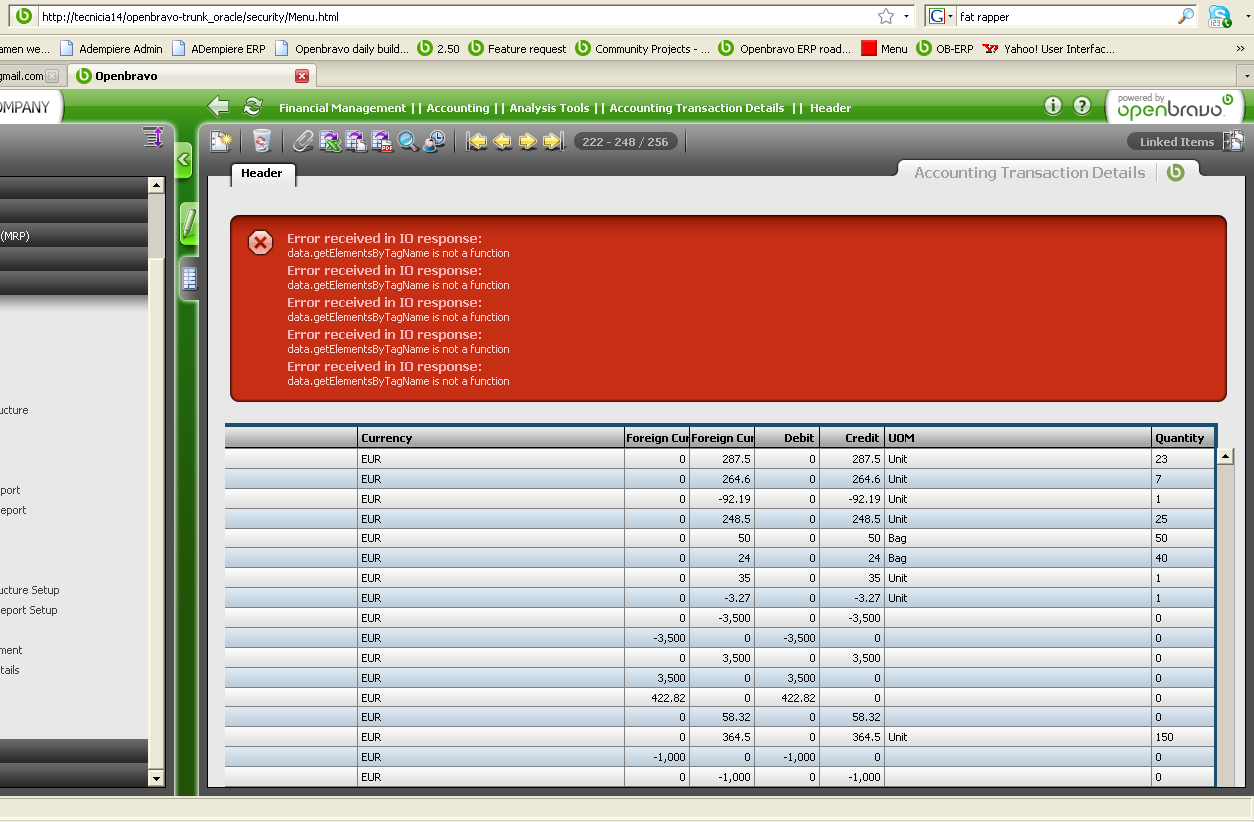Switch to grid view mode

point(189,279)
